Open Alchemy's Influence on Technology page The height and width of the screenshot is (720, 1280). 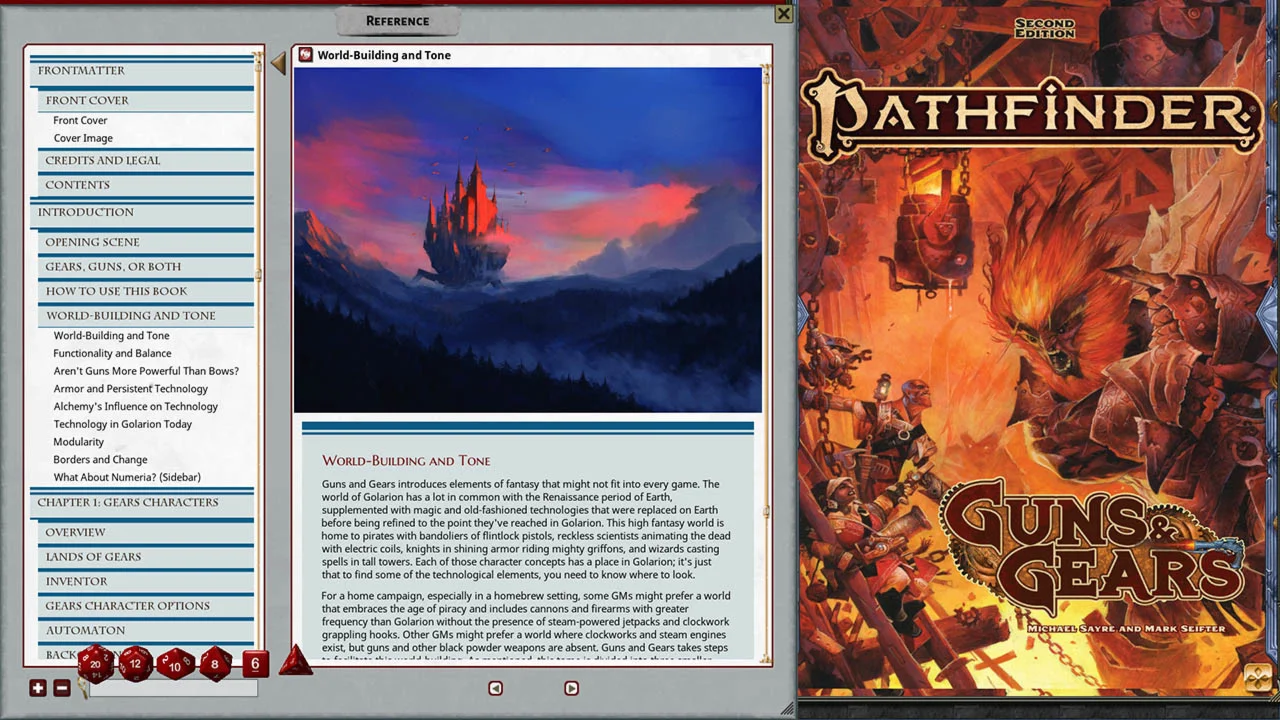pos(135,406)
